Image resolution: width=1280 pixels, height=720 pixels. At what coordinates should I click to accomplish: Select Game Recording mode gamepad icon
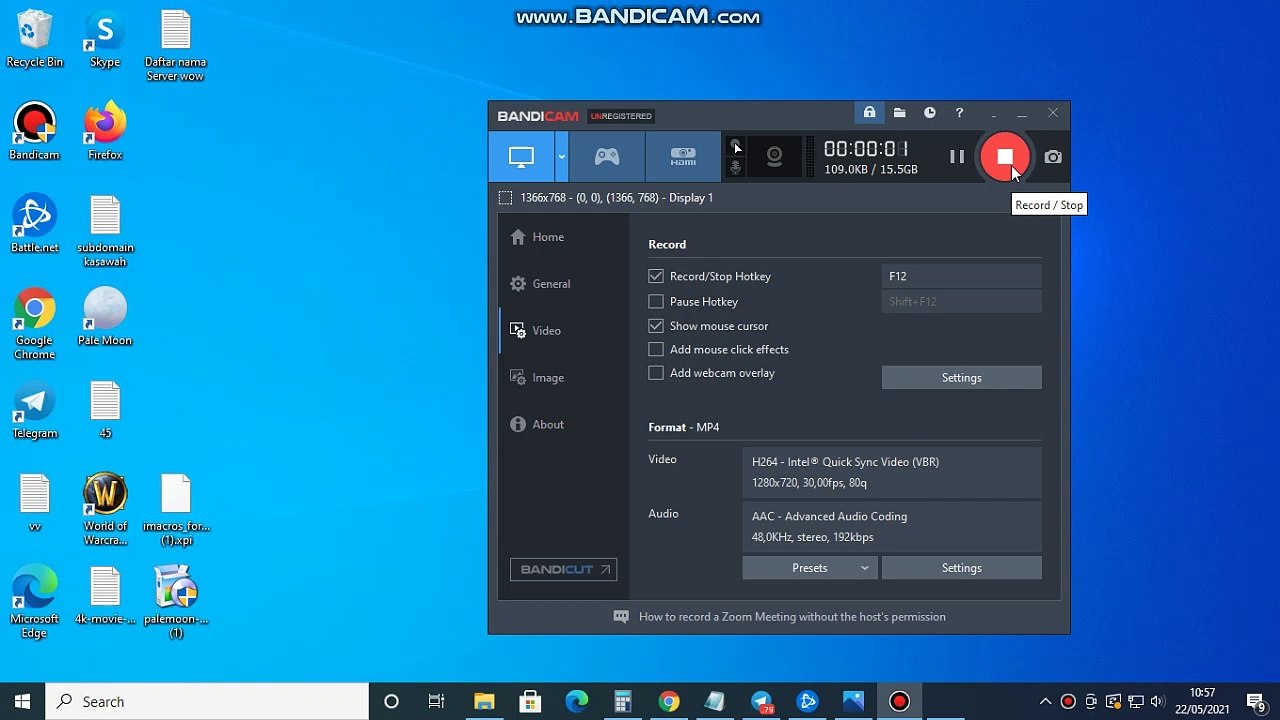pos(607,157)
